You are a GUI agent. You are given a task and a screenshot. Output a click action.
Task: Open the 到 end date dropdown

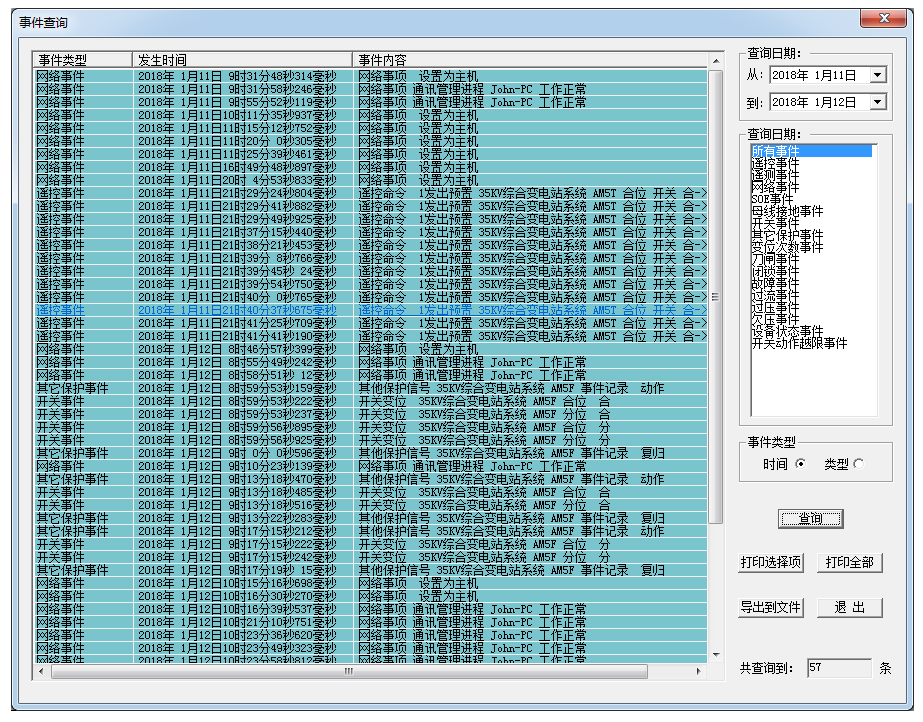click(877, 102)
